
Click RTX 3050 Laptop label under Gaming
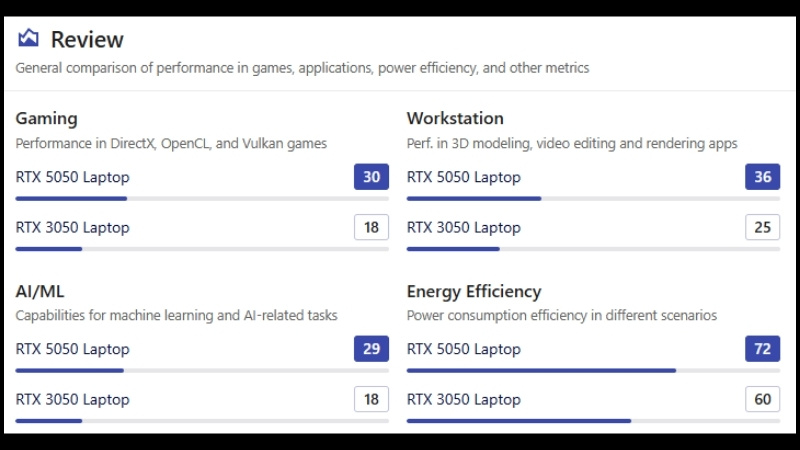[x=72, y=227]
